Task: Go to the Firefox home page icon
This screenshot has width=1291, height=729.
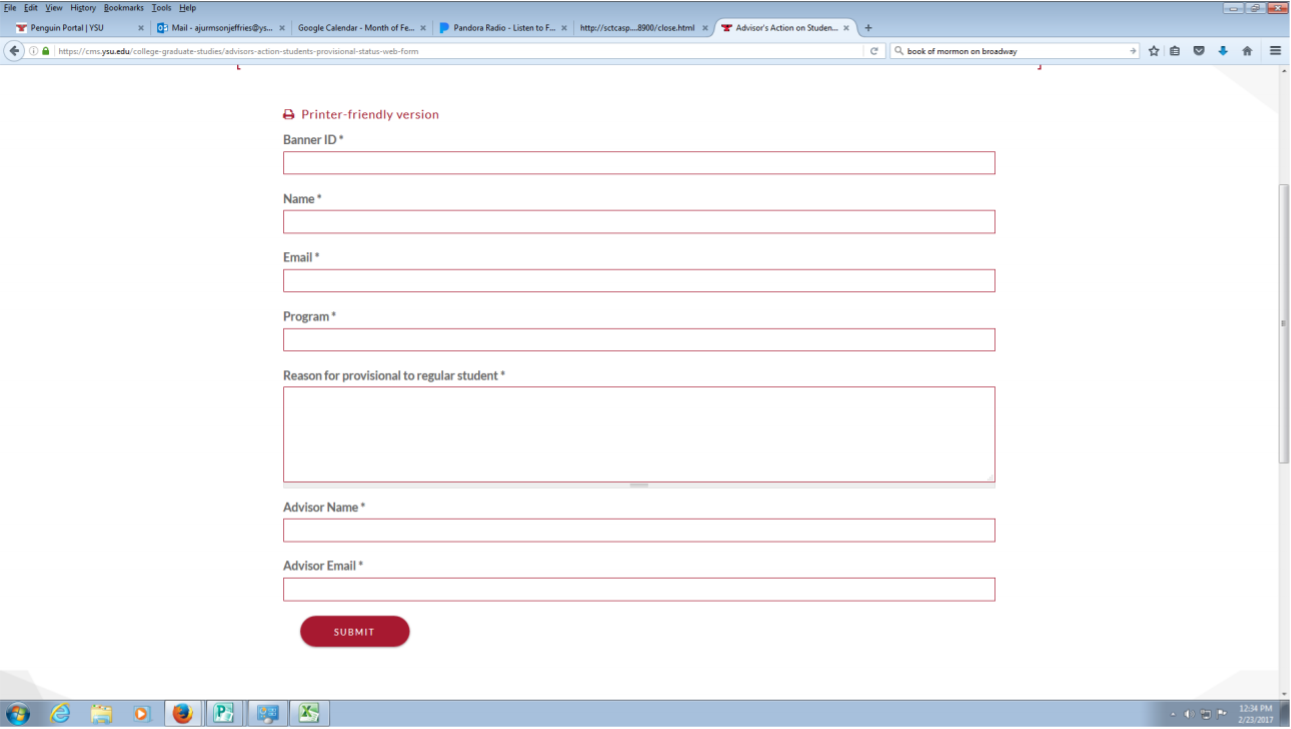Action: (x=1247, y=51)
